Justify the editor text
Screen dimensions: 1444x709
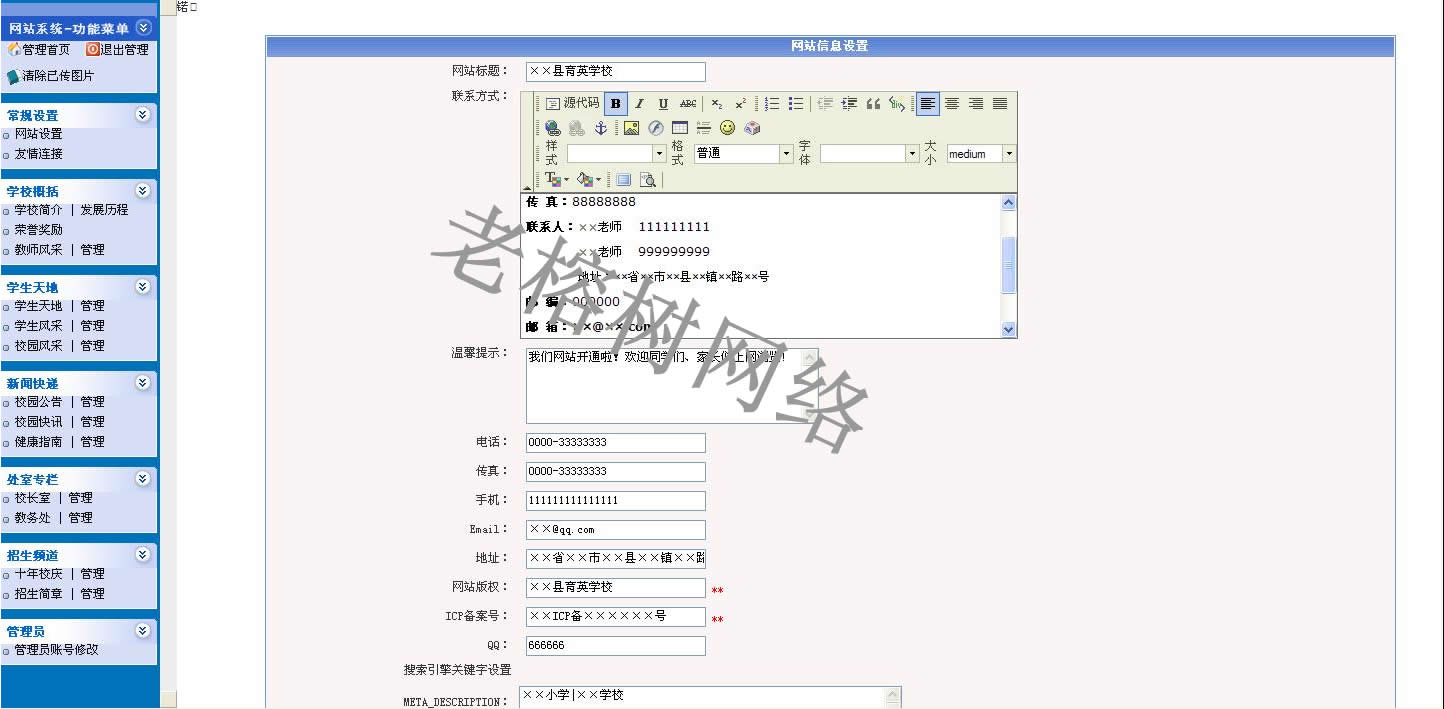click(x=1000, y=103)
